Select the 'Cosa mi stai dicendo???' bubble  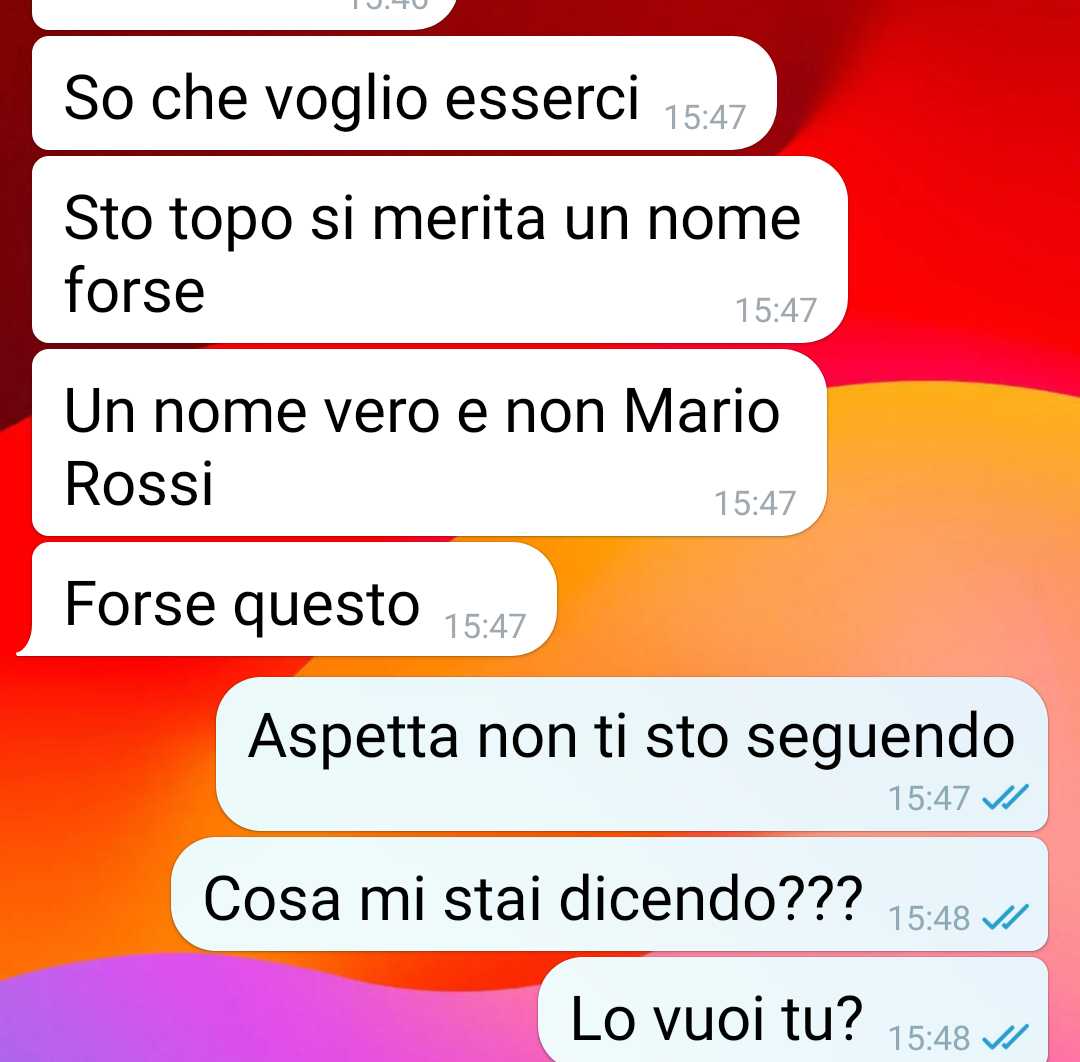tap(610, 894)
